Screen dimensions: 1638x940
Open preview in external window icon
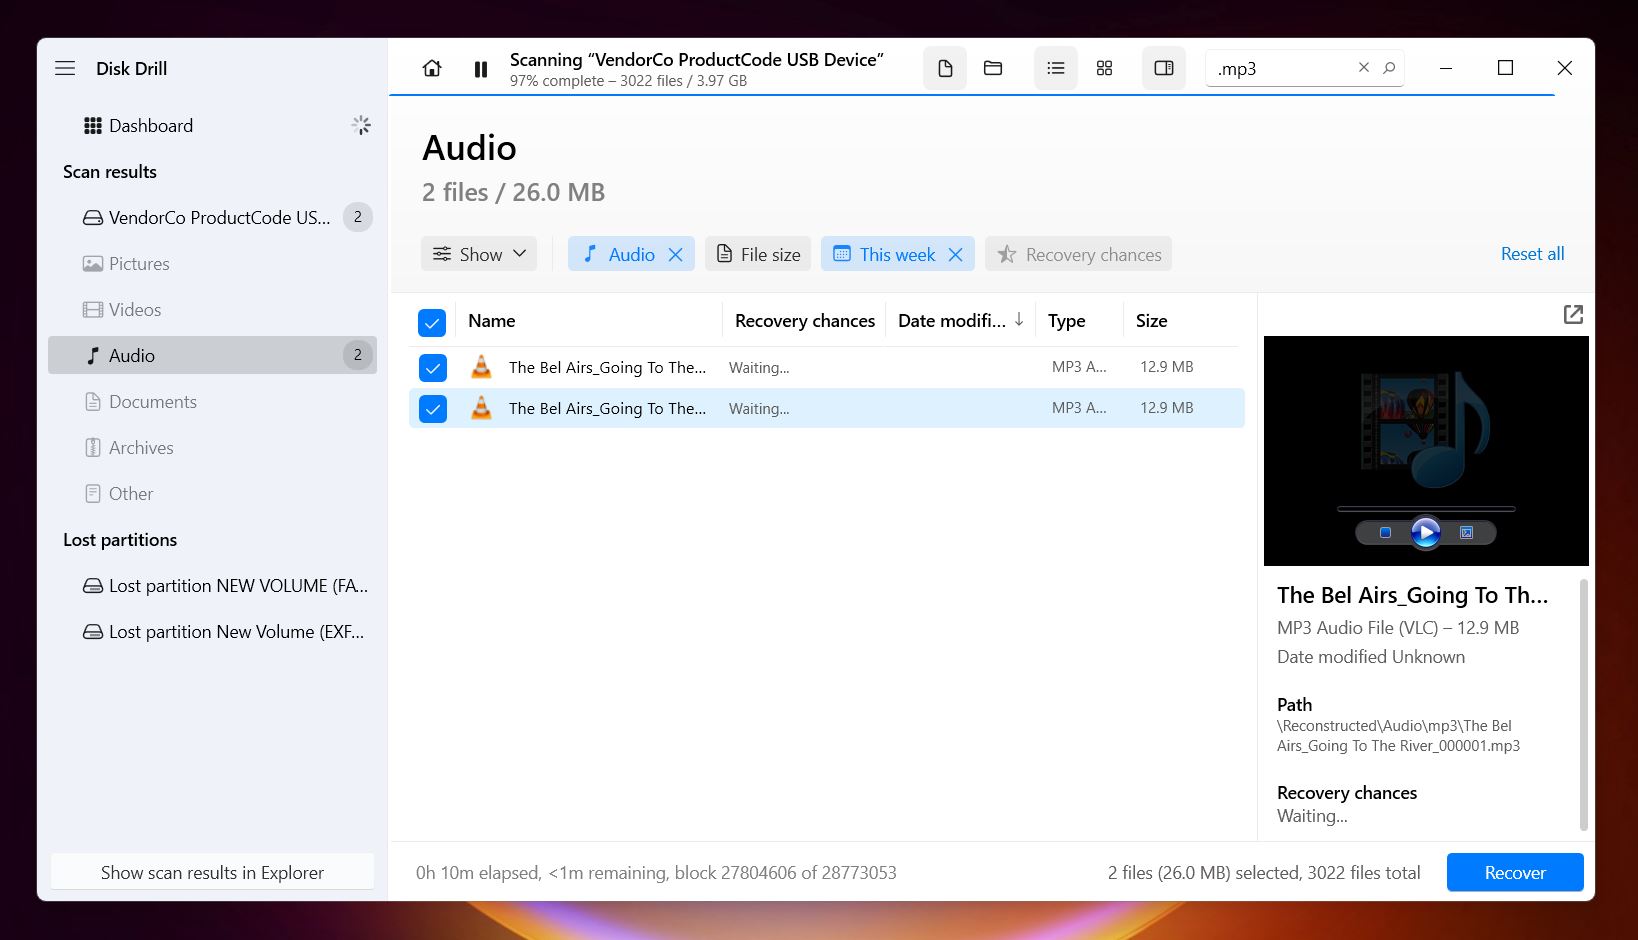coord(1573,315)
